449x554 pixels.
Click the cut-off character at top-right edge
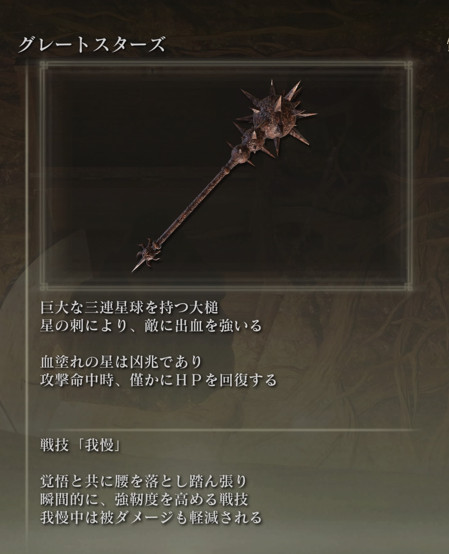[446, 45]
